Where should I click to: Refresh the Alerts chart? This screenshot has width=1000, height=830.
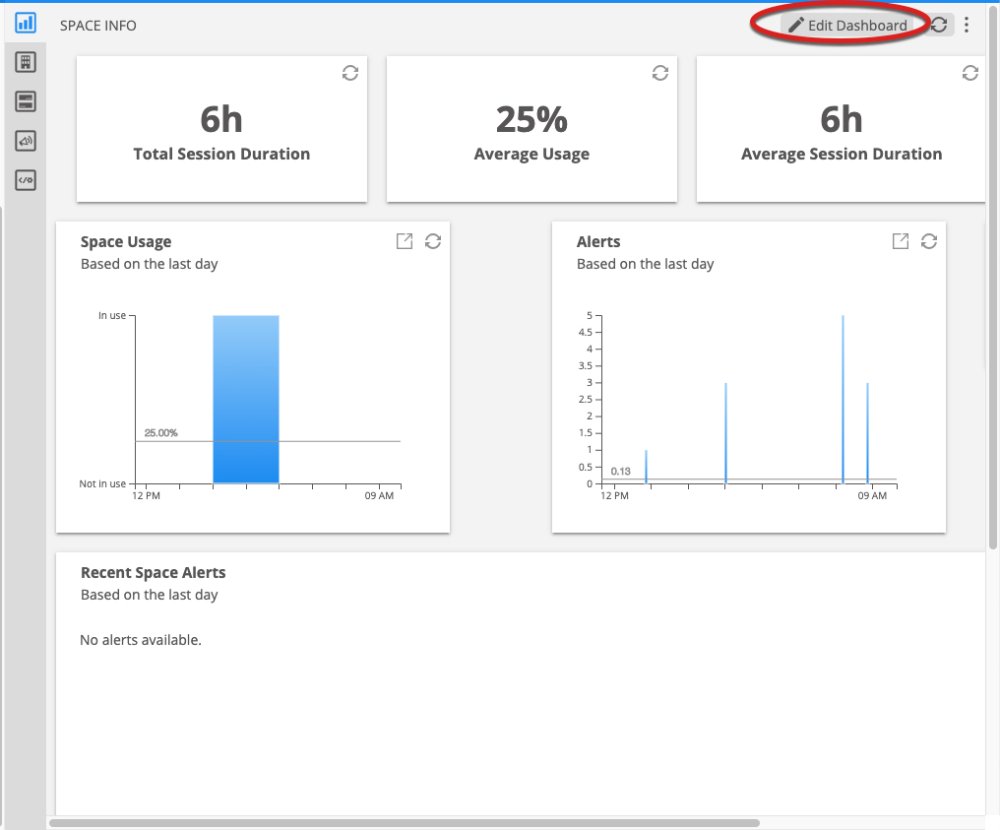(929, 241)
